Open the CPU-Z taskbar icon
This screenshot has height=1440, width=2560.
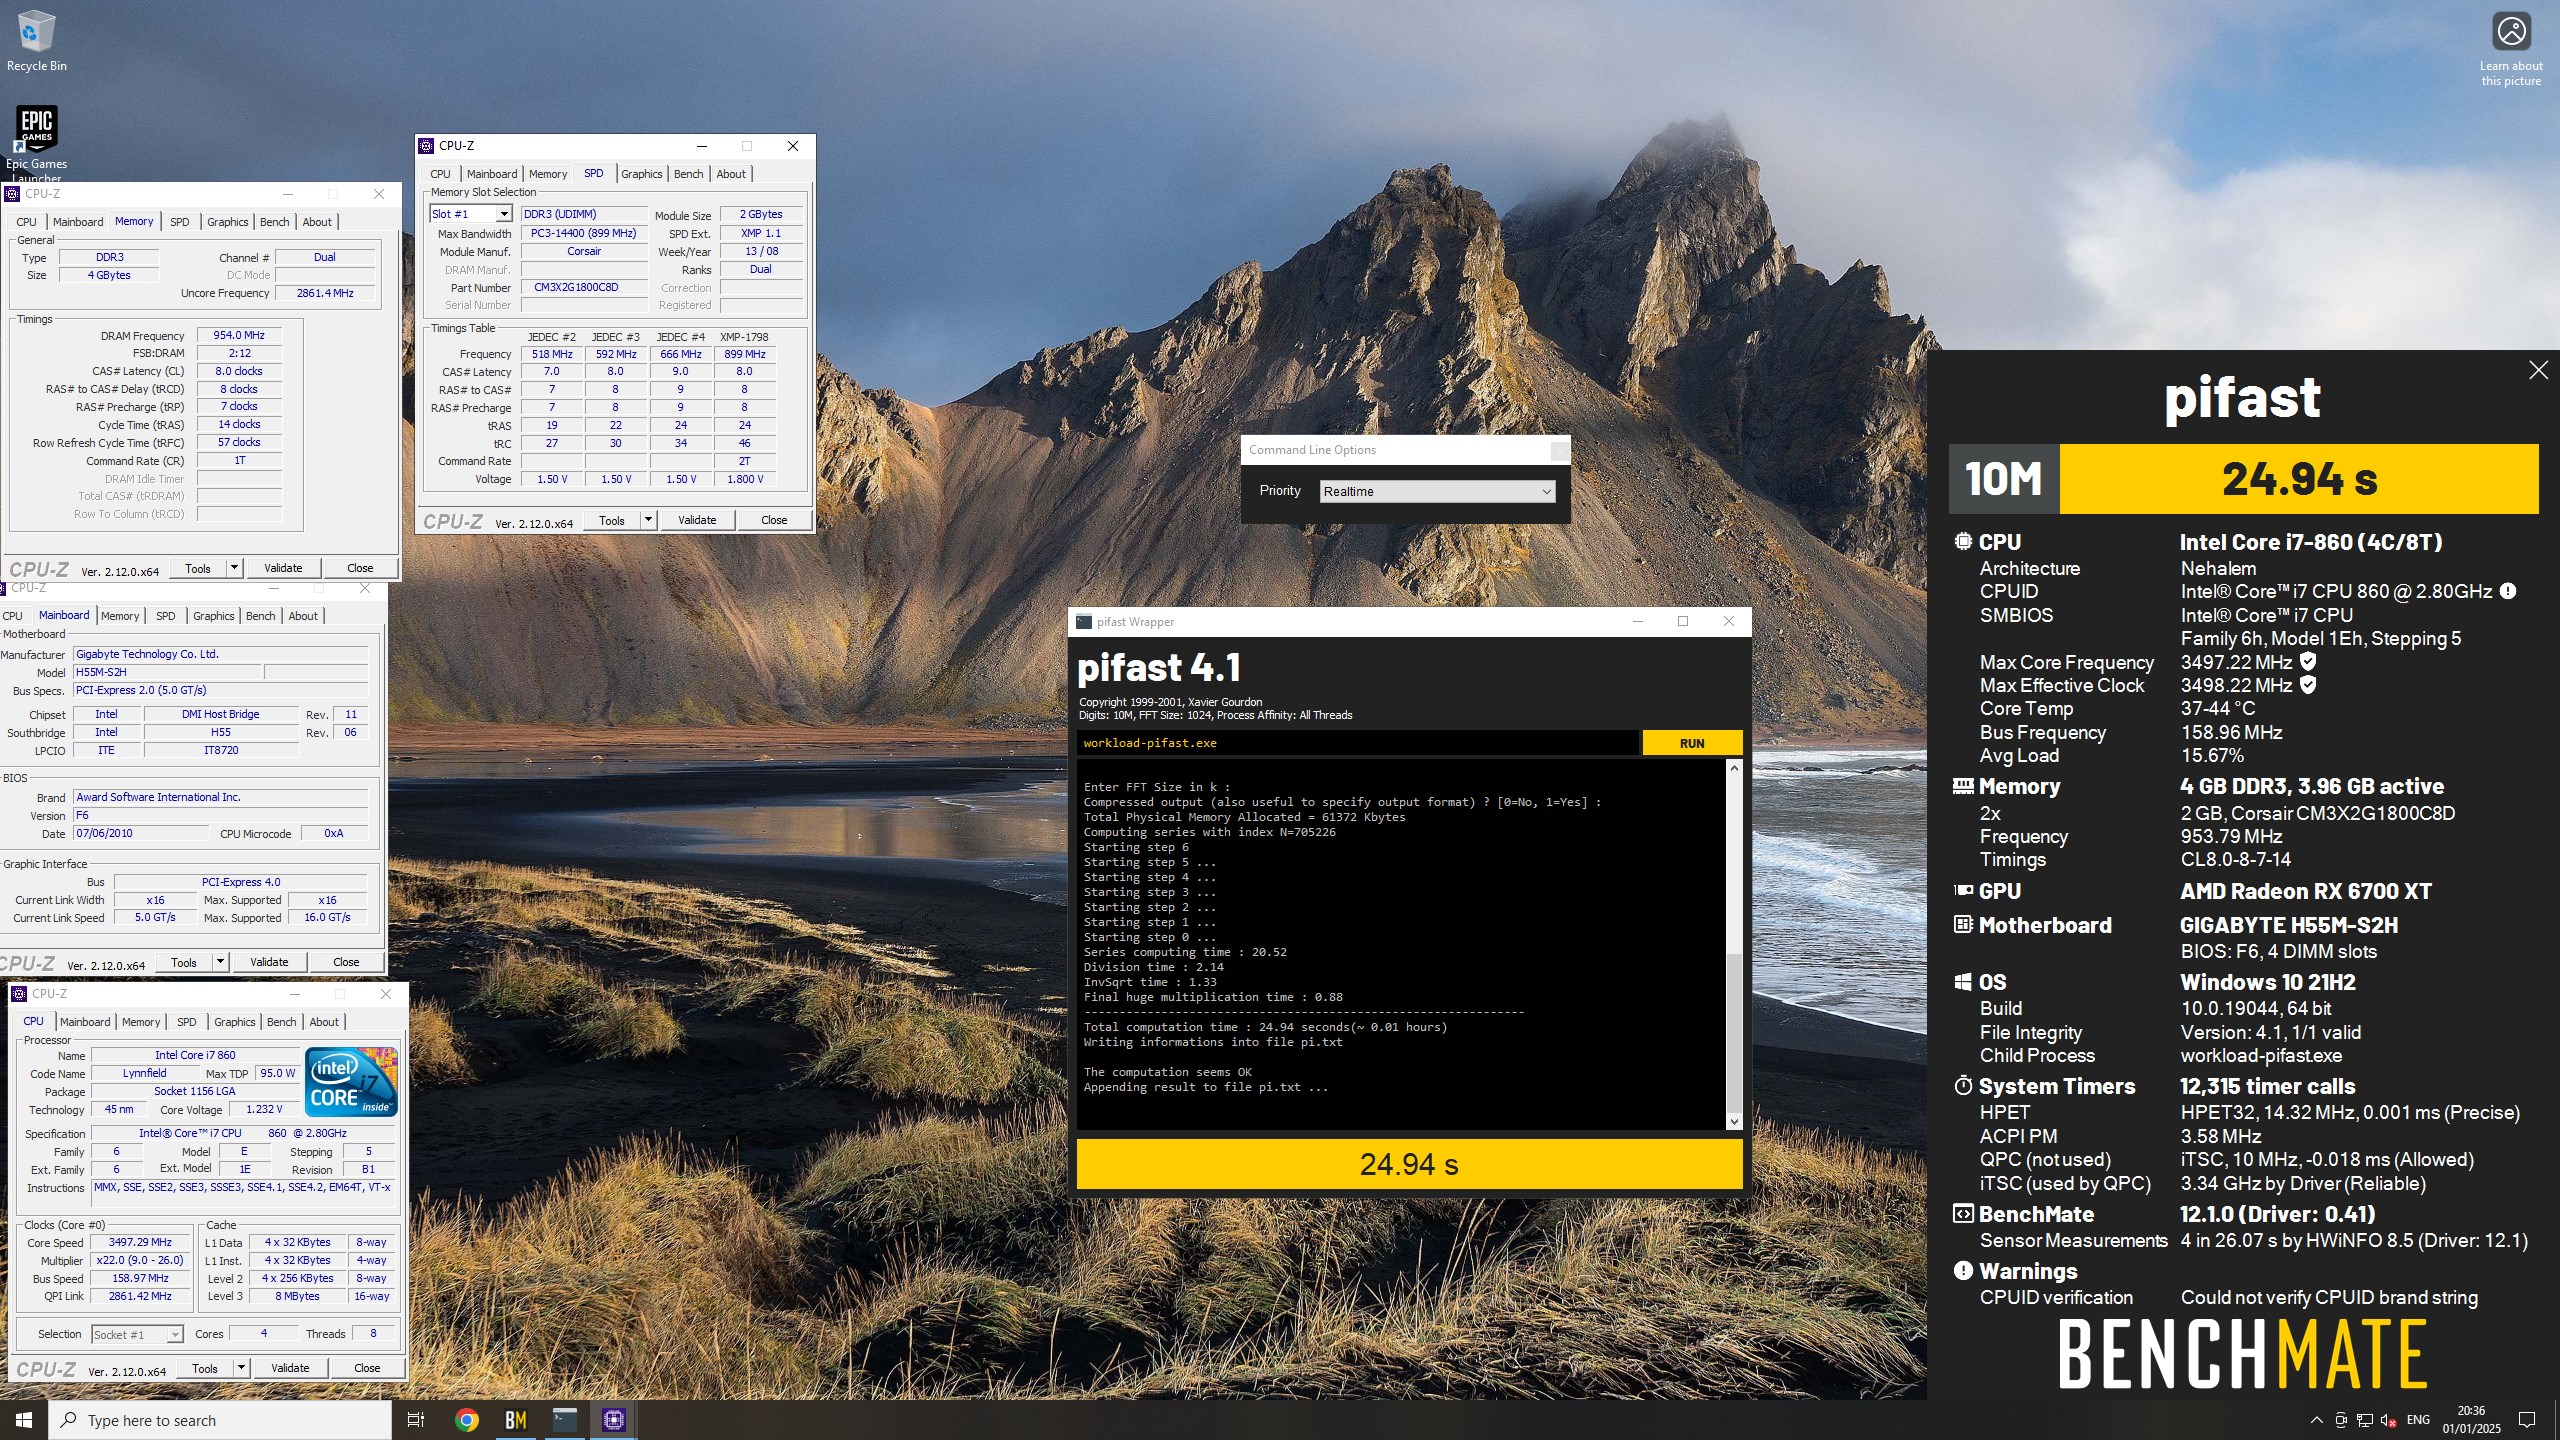pyautogui.click(x=613, y=1420)
